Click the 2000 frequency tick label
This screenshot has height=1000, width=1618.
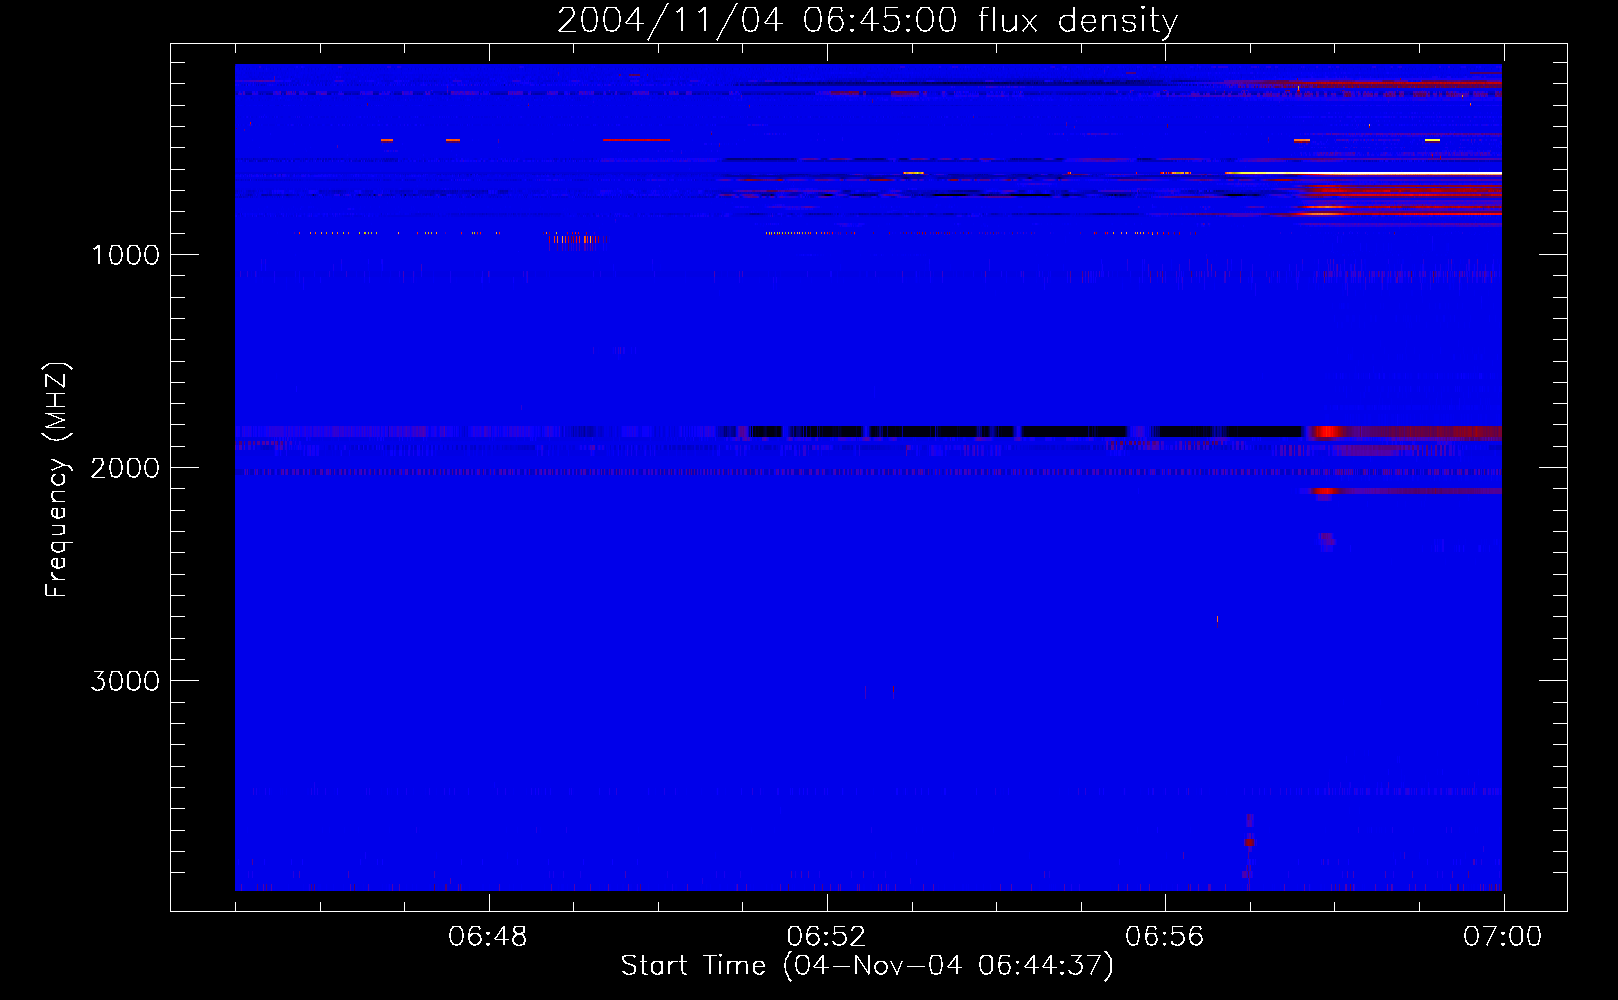[x=125, y=468]
